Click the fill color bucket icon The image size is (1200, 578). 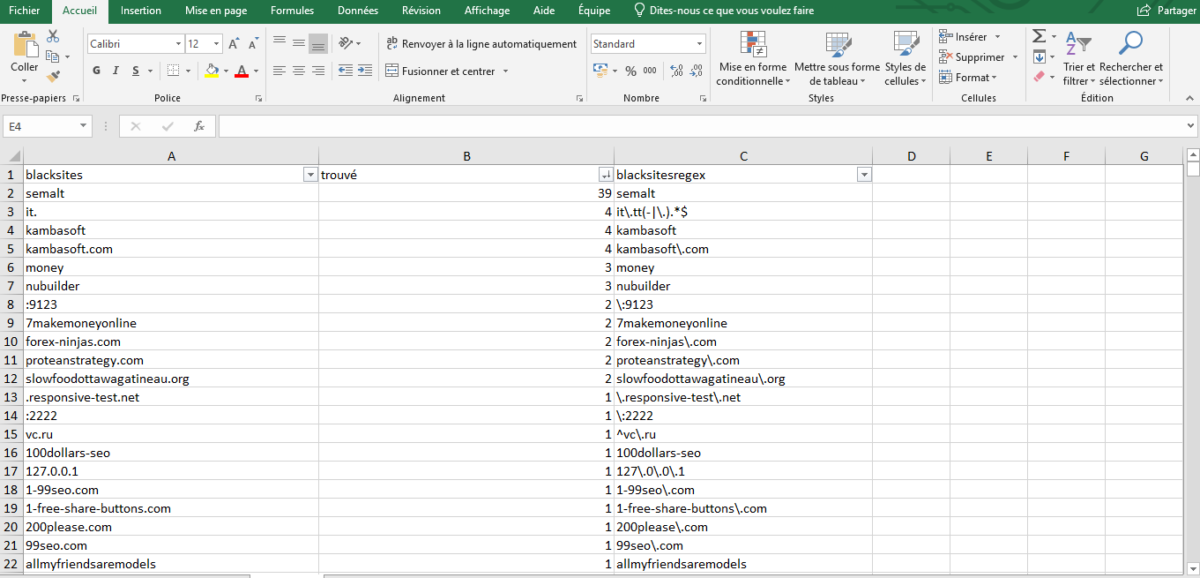211,71
